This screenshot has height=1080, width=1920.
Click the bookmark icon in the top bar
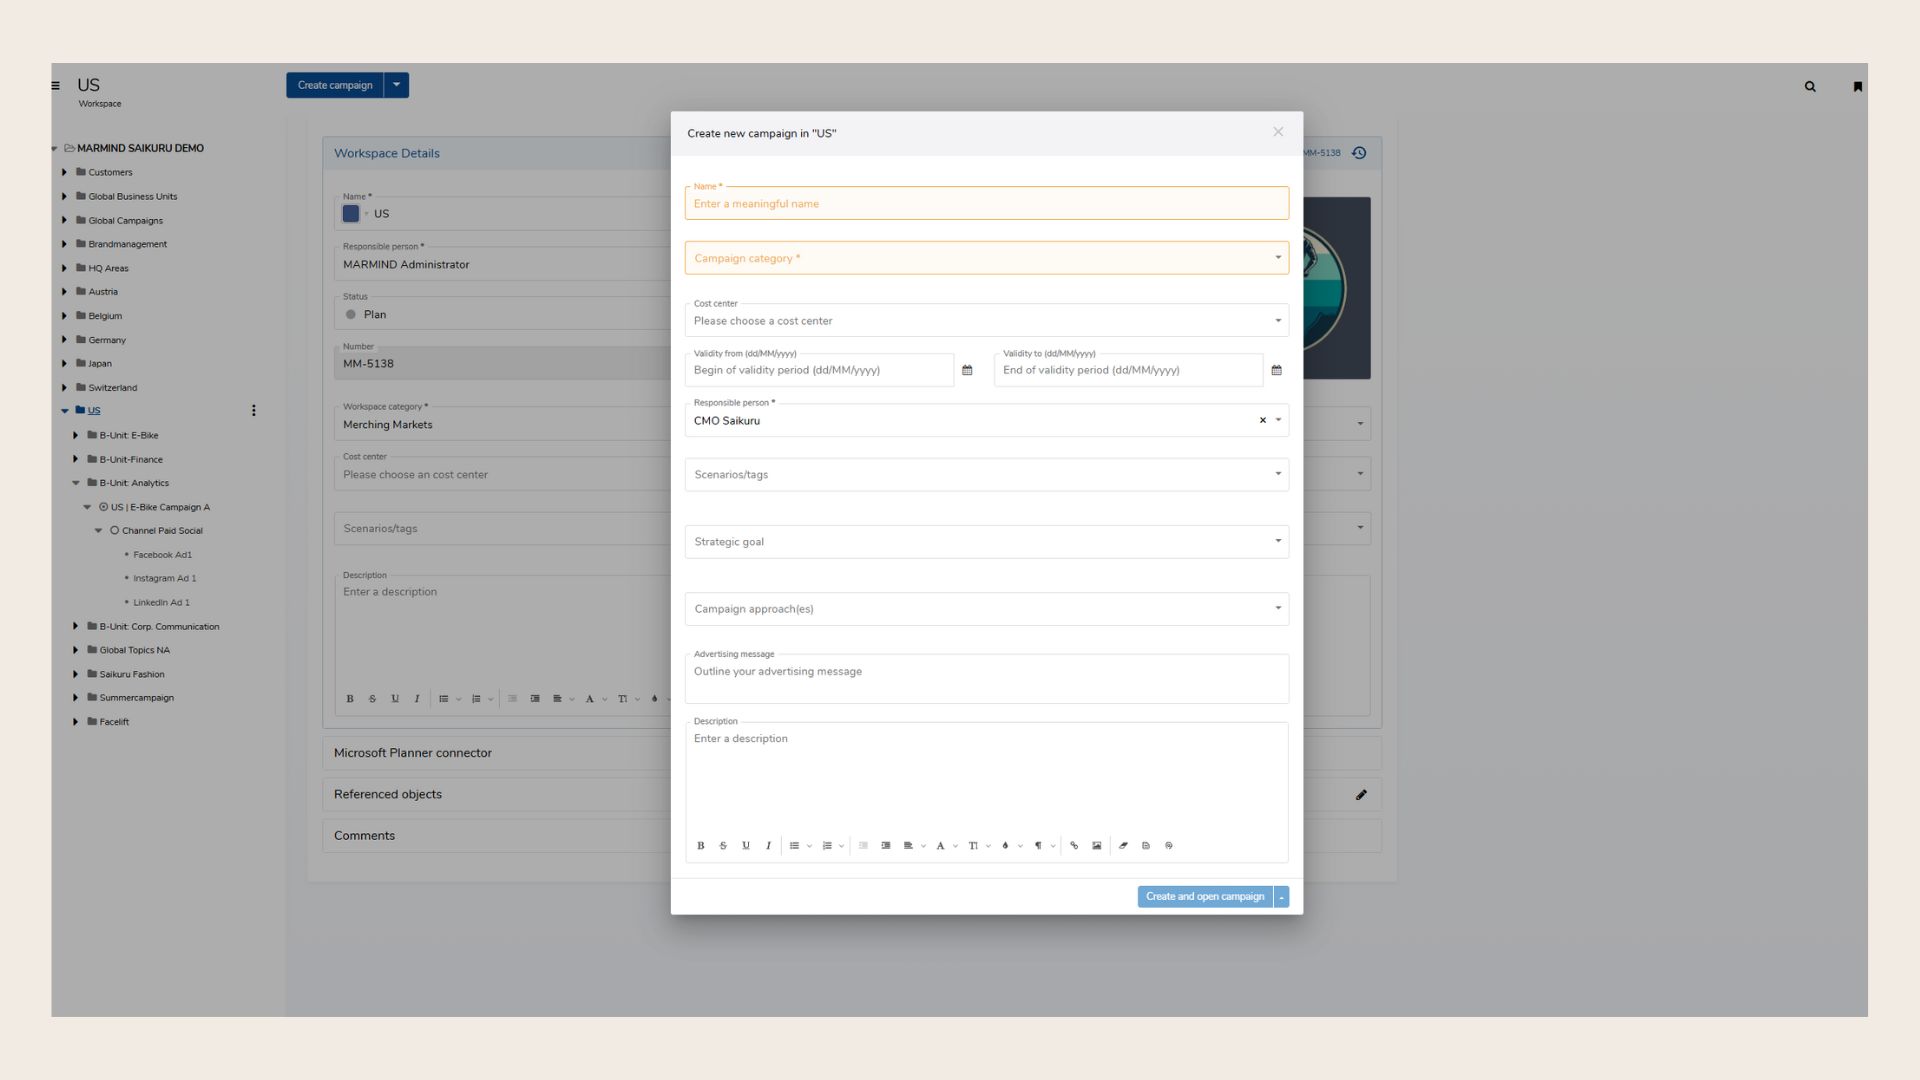(x=1858, y=87)
